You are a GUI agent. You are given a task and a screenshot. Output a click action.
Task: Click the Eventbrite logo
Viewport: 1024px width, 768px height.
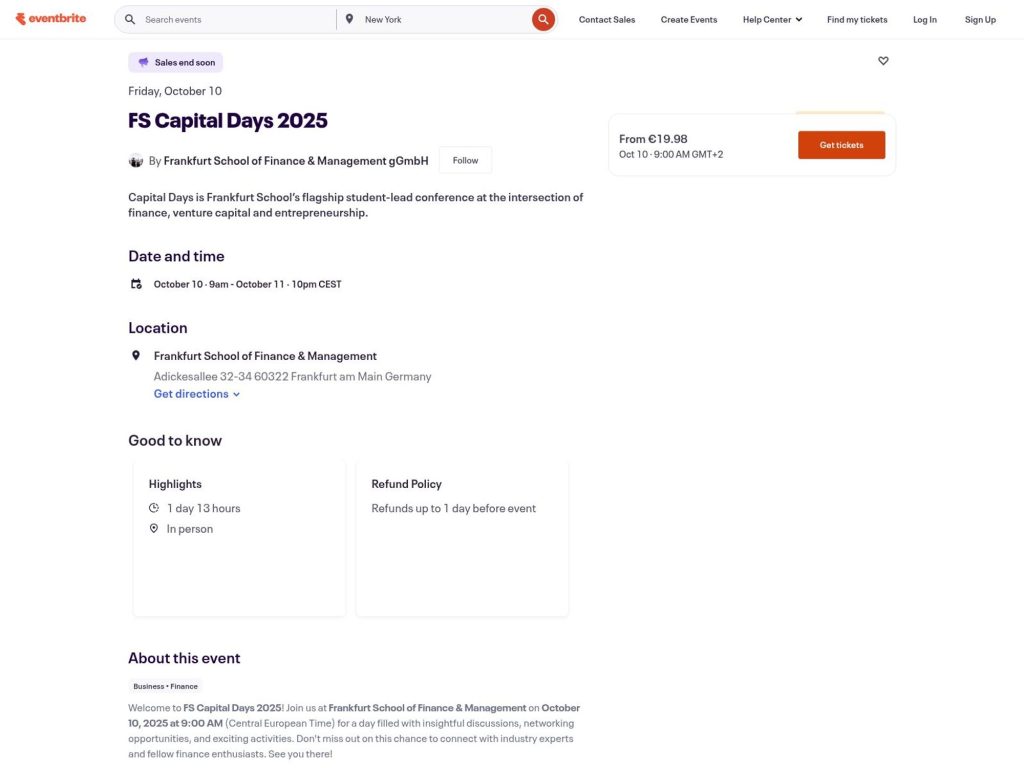tap(51, 18)
